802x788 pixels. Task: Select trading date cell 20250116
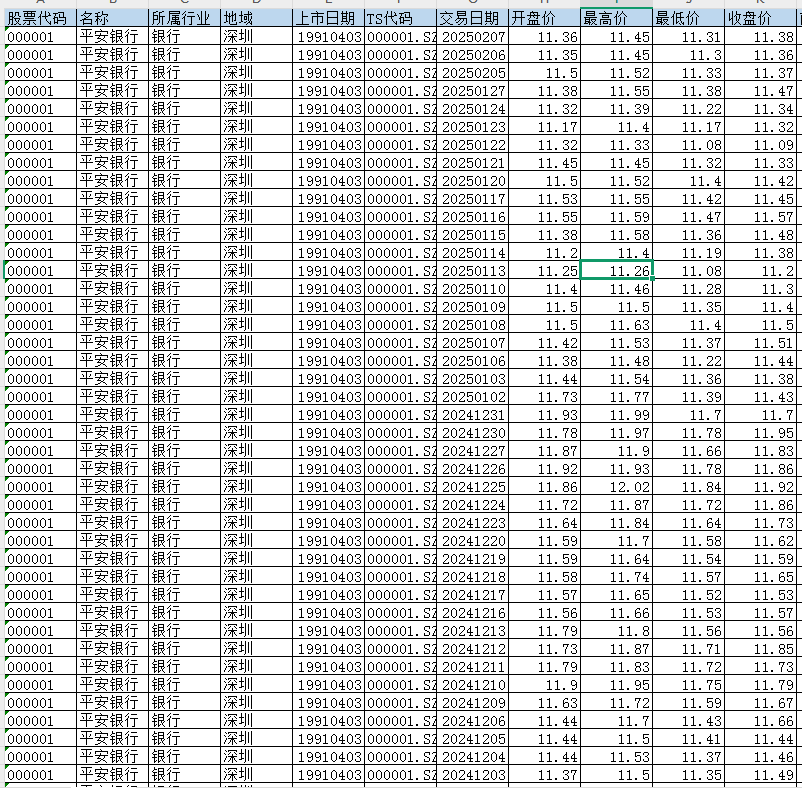[473, 217]
